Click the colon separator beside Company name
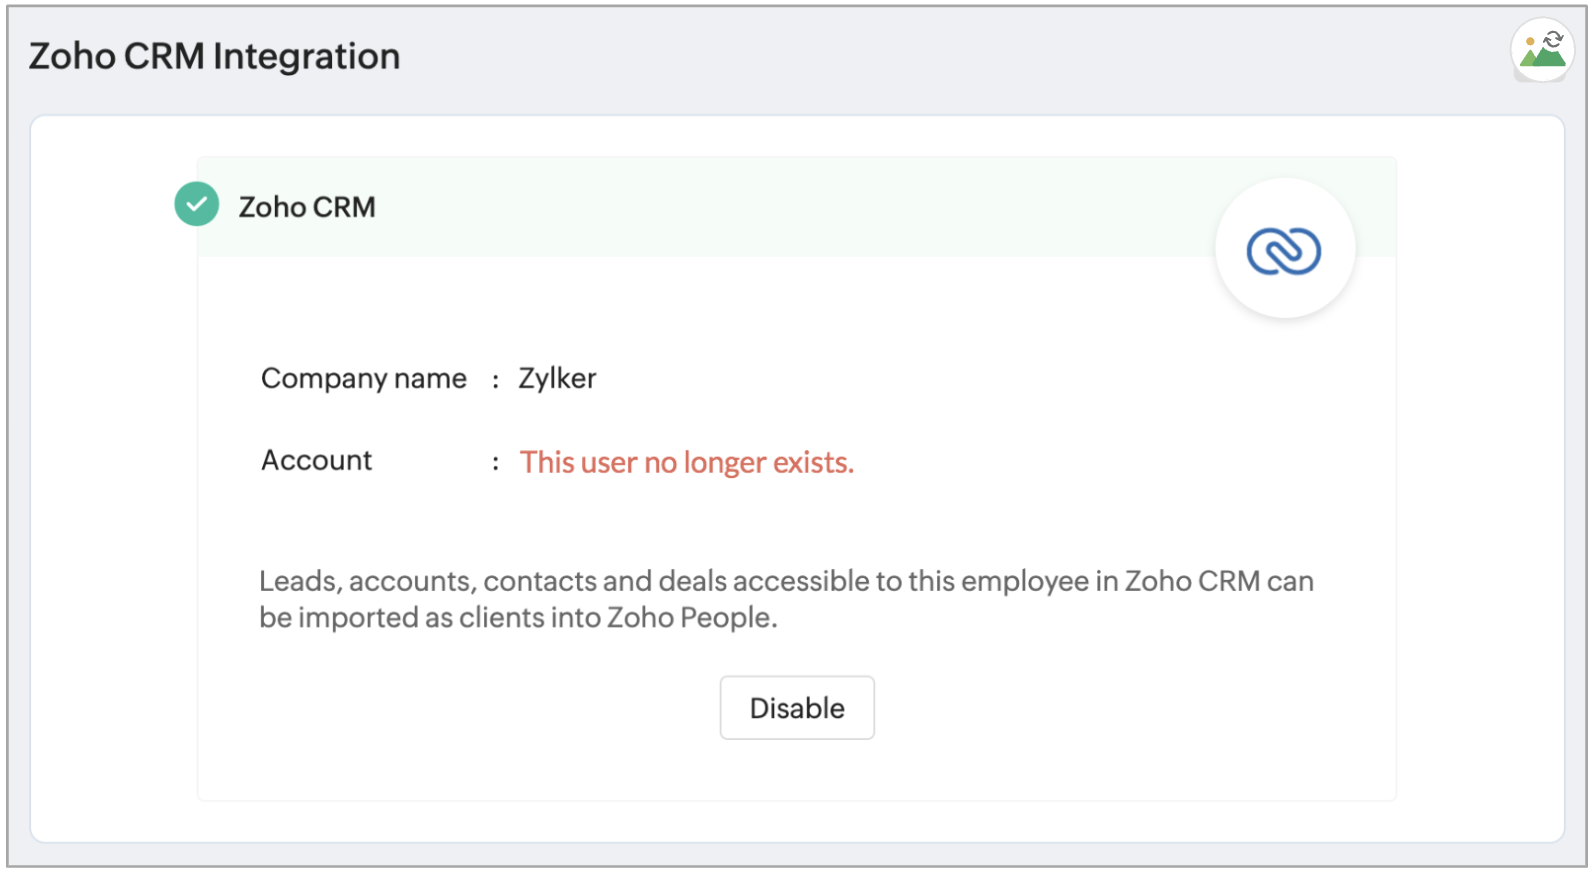The image size is (1596, 876). point(495,380)
